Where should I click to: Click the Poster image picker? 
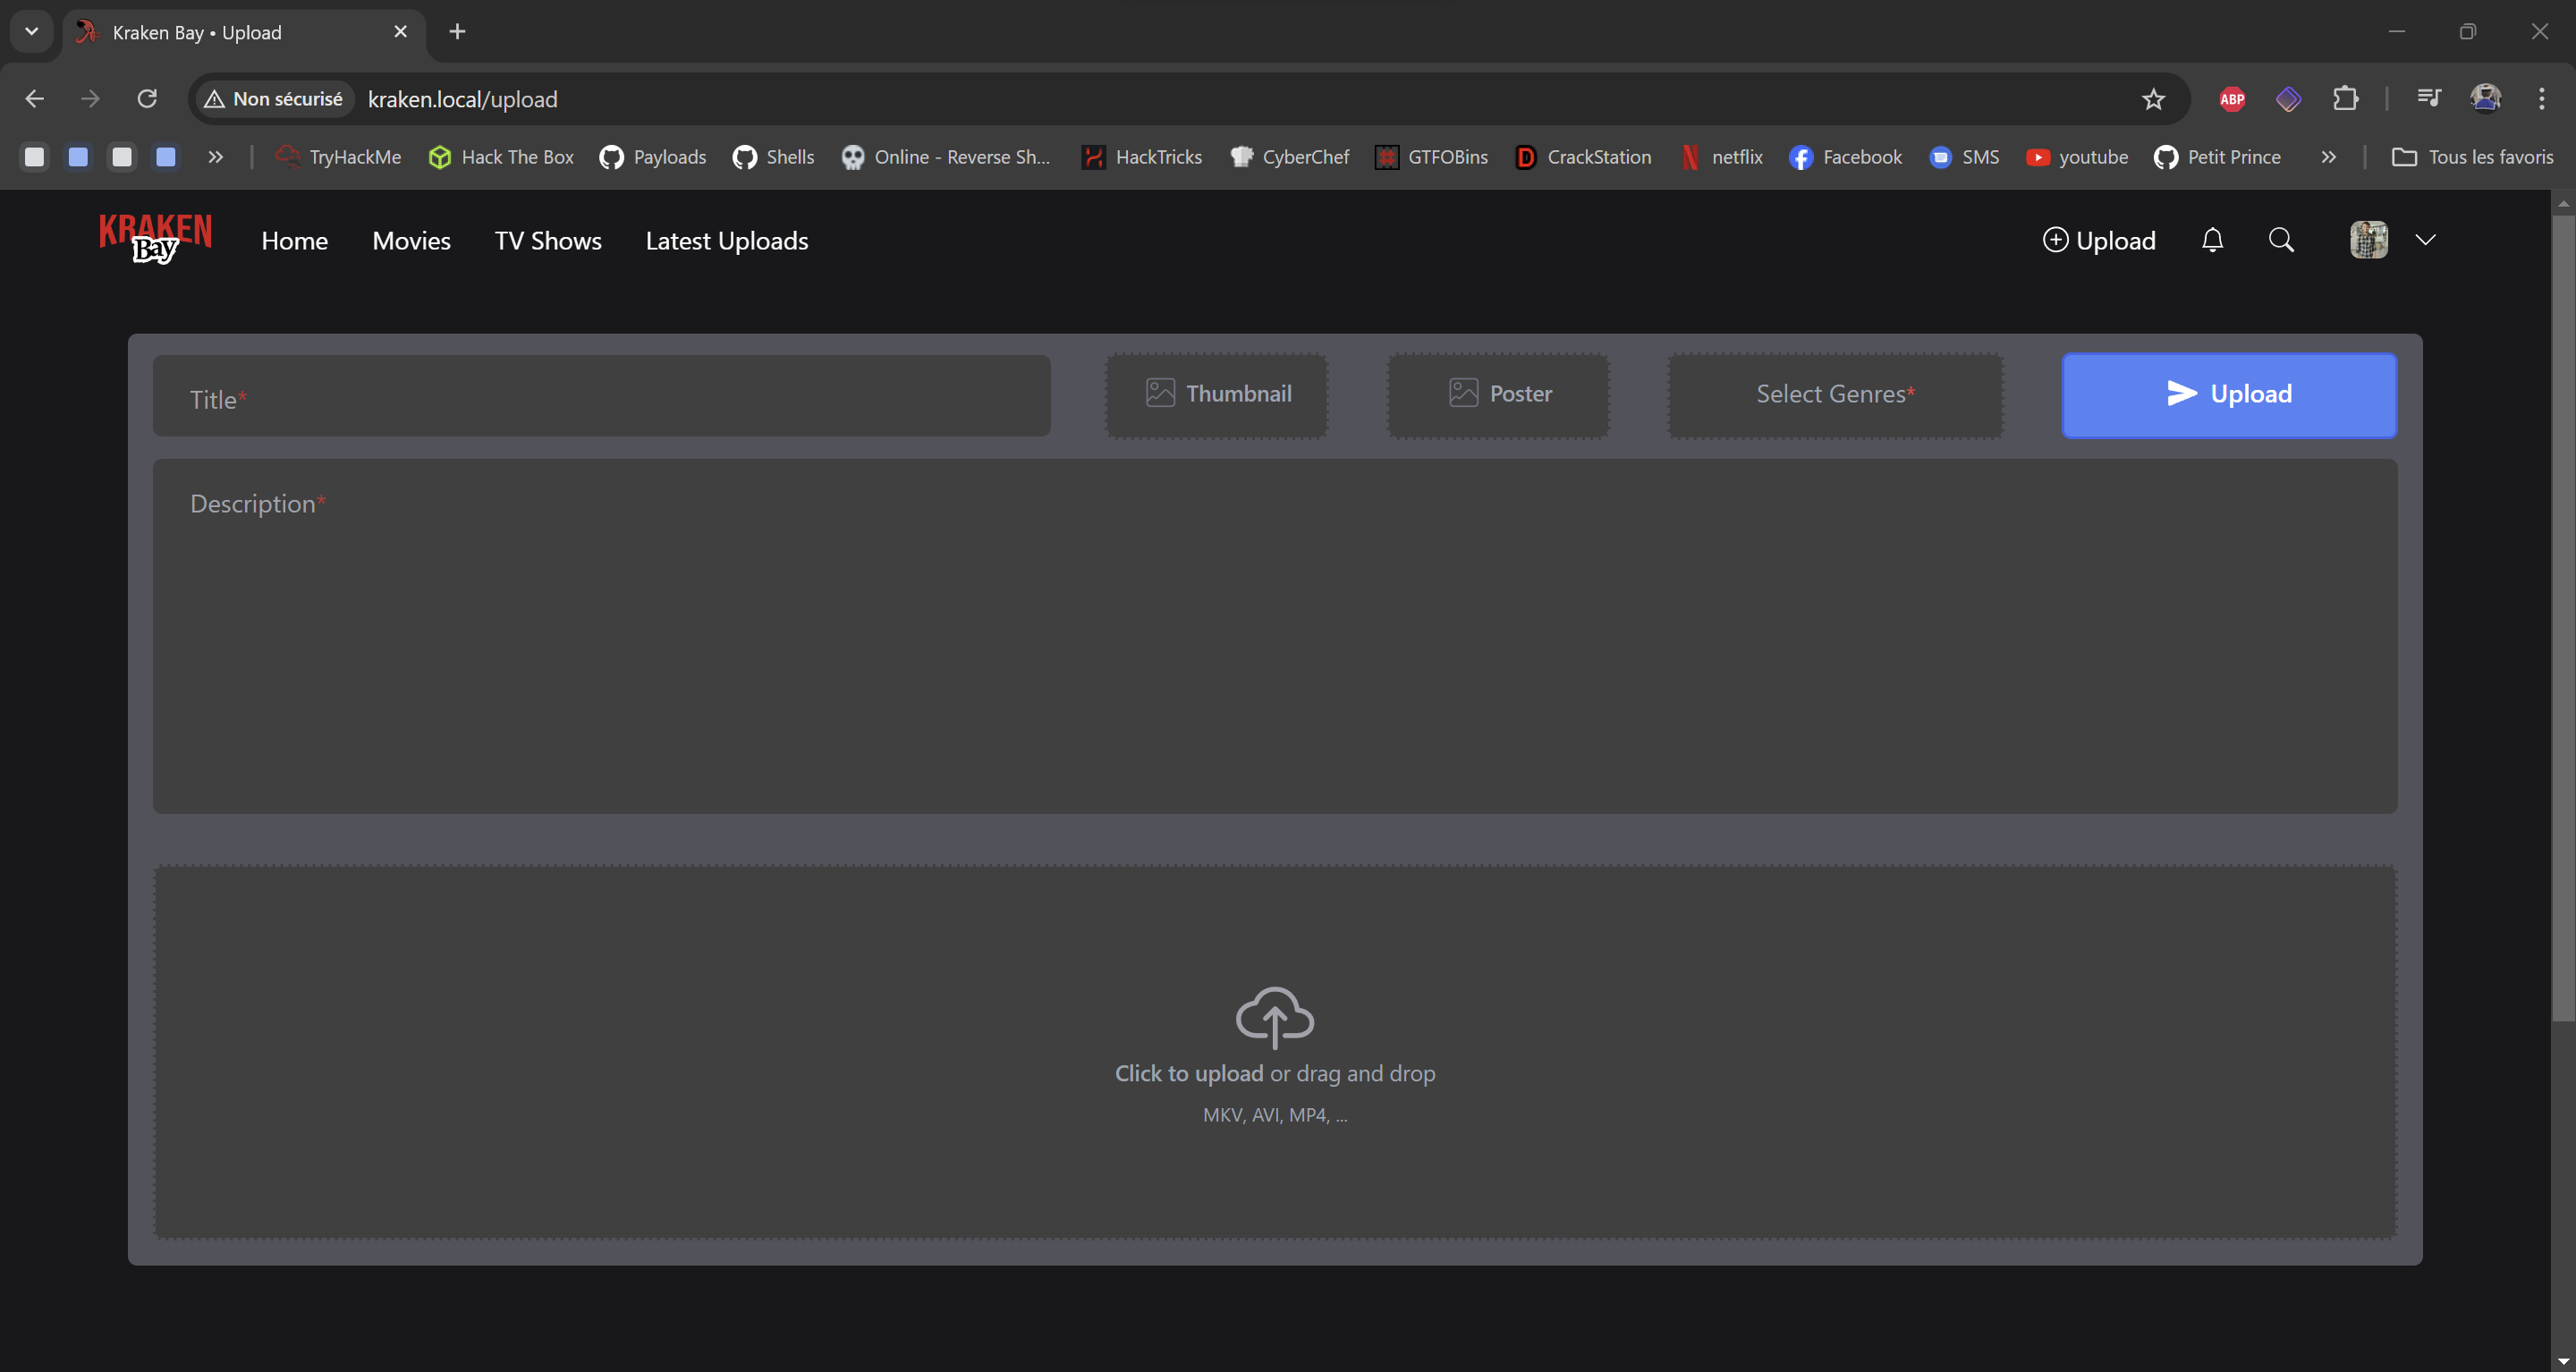[x=1498, y=394]
